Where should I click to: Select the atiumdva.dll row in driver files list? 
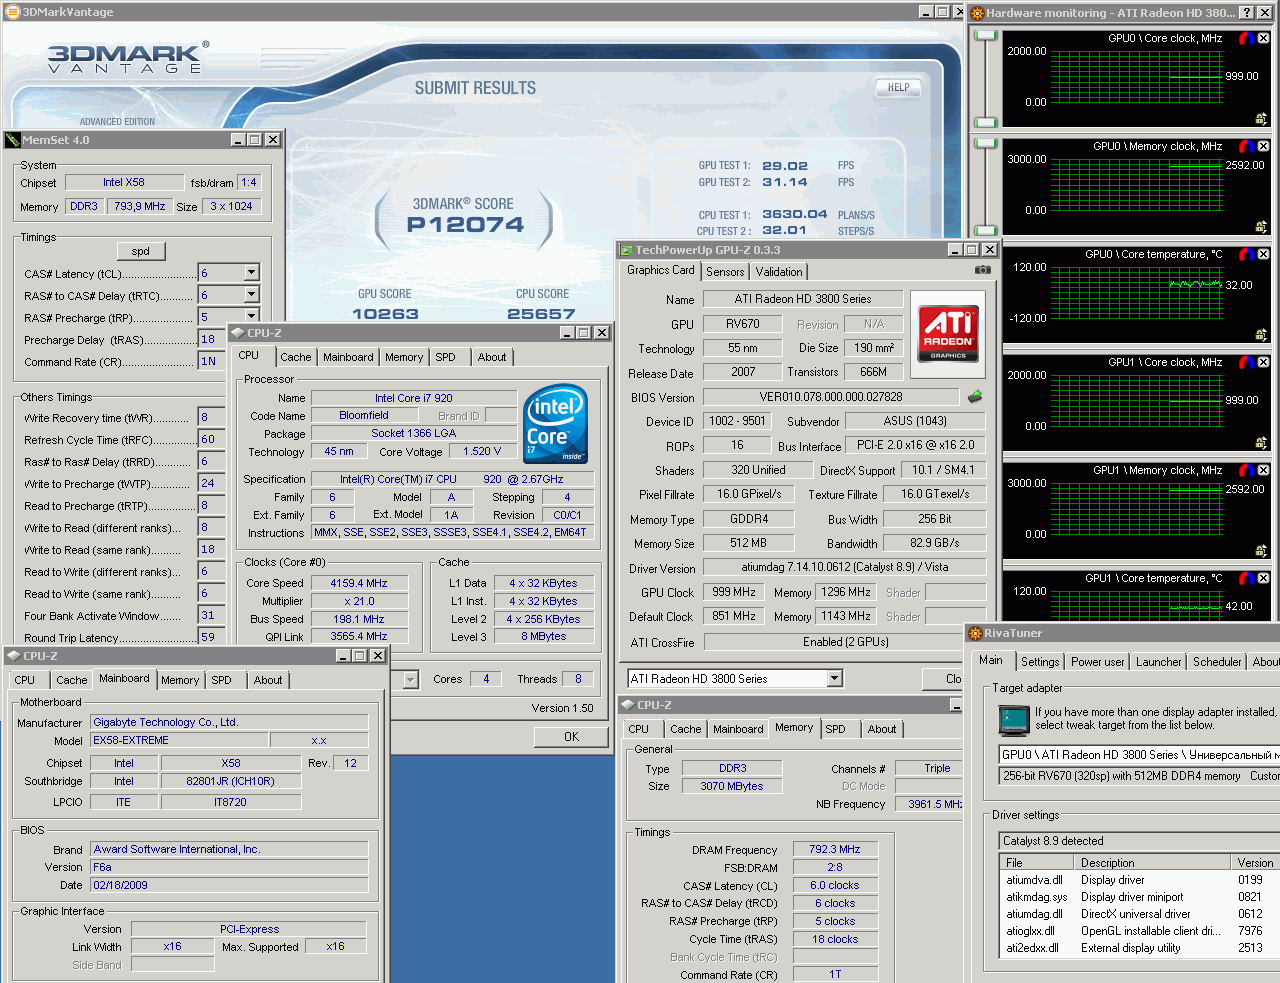tap(1140, 880)
